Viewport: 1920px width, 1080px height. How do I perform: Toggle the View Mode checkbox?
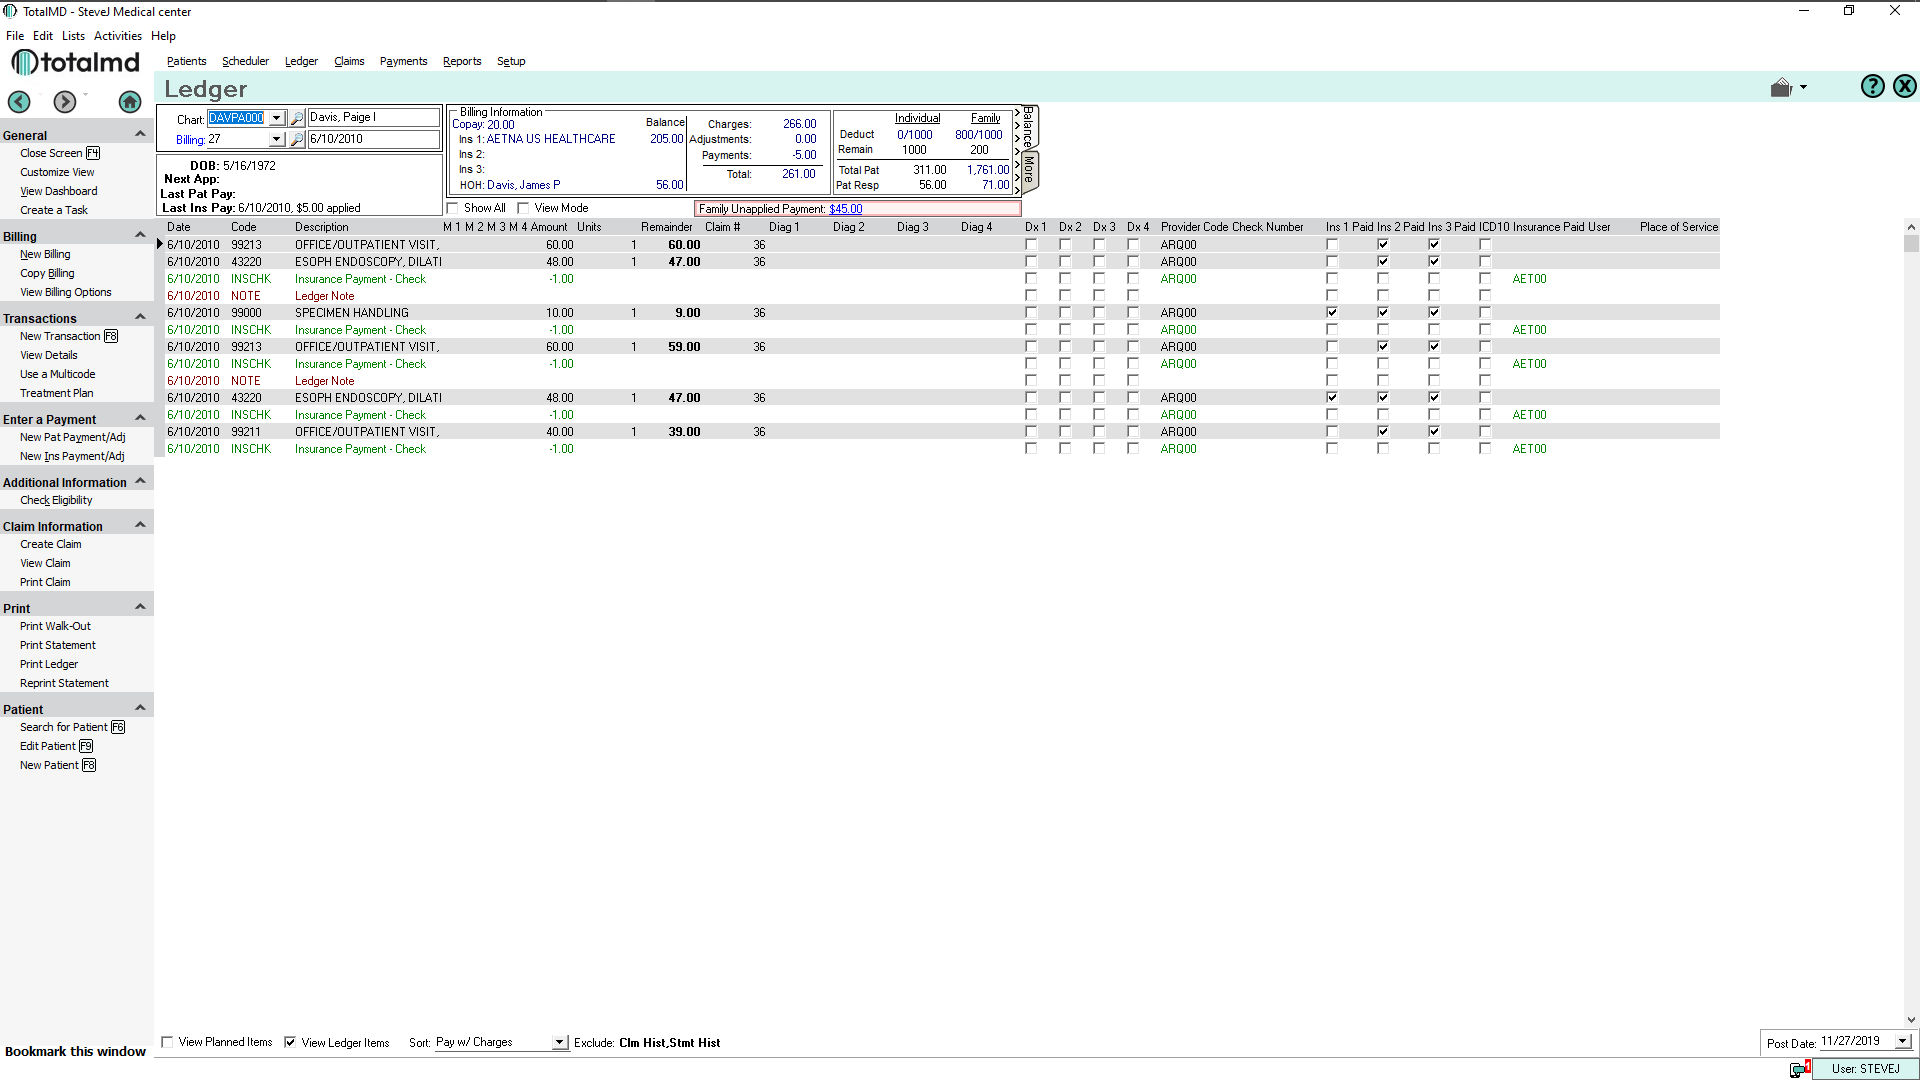[x=523, y=208]
